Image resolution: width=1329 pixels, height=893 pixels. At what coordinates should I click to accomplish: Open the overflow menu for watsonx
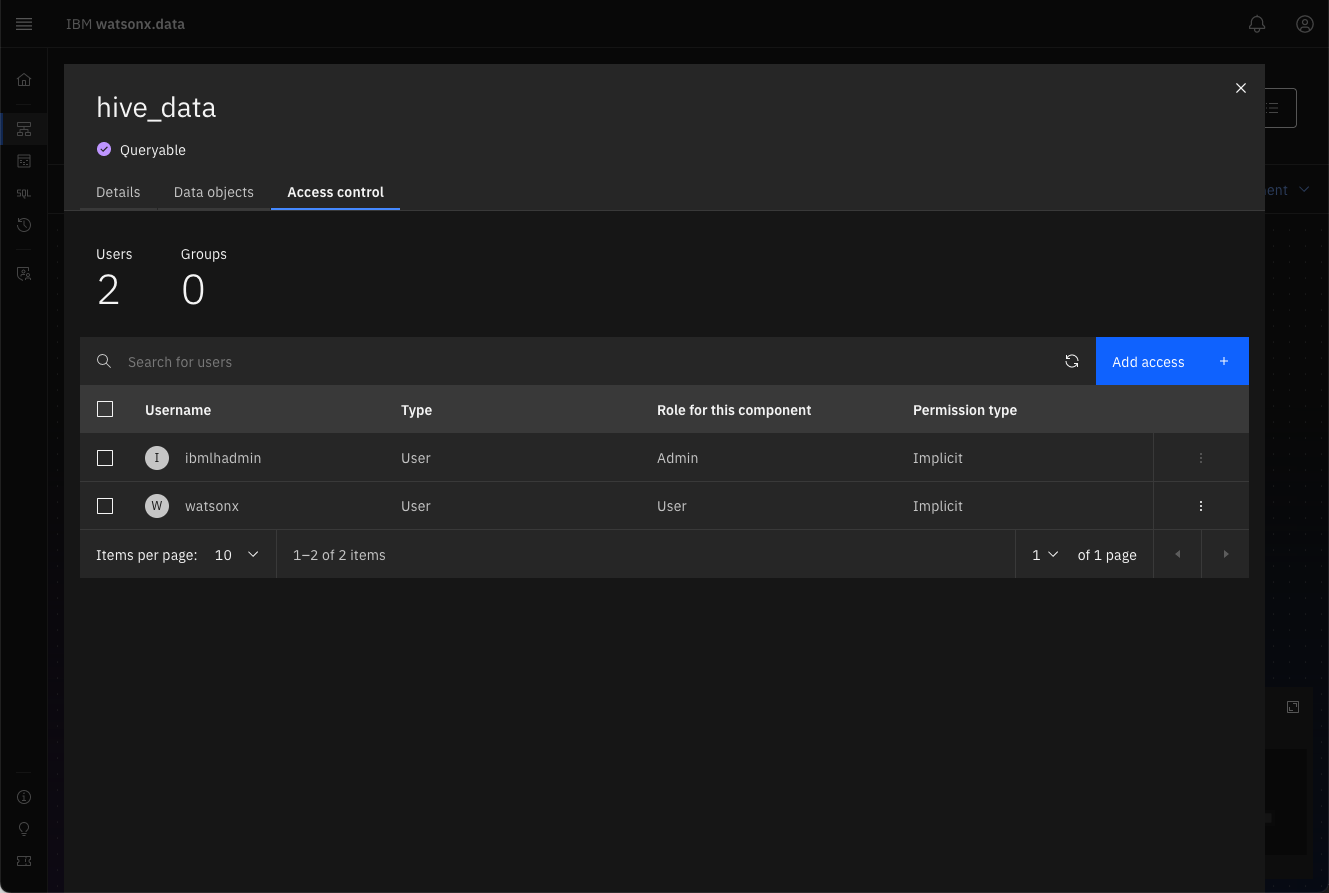pyautogui.click(x=1201, y=506)
